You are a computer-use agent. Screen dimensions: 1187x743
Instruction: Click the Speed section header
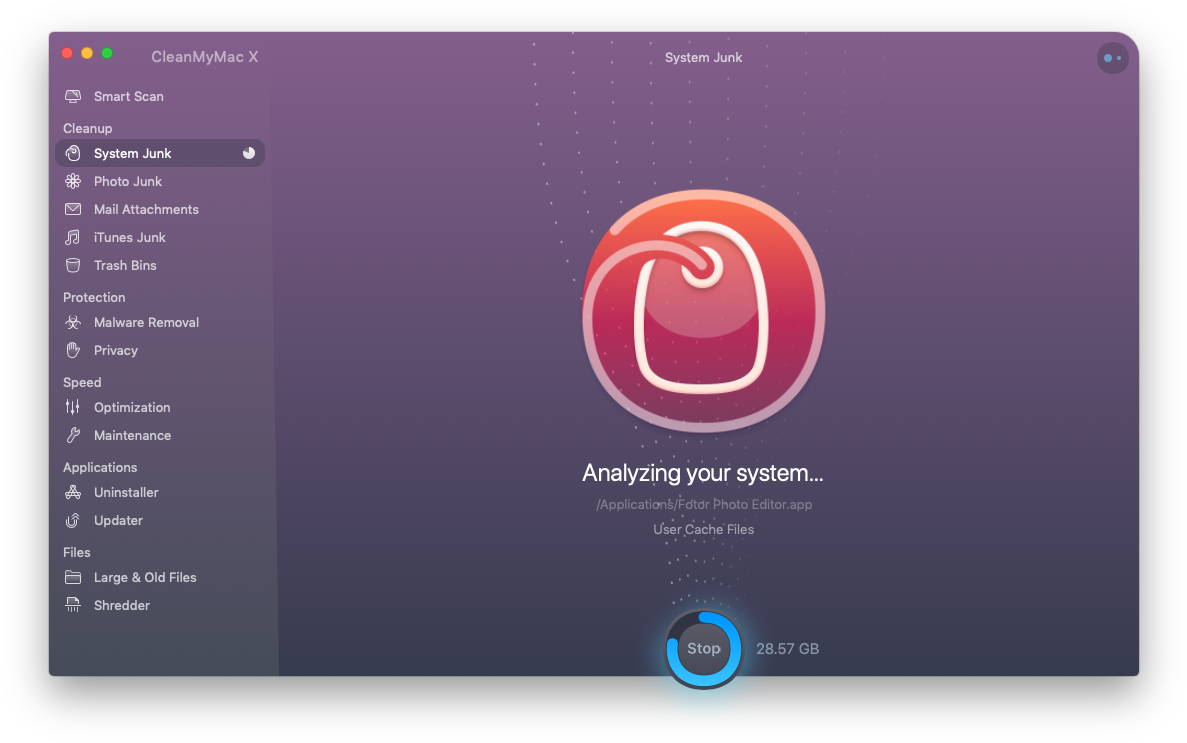click(82, 382)
